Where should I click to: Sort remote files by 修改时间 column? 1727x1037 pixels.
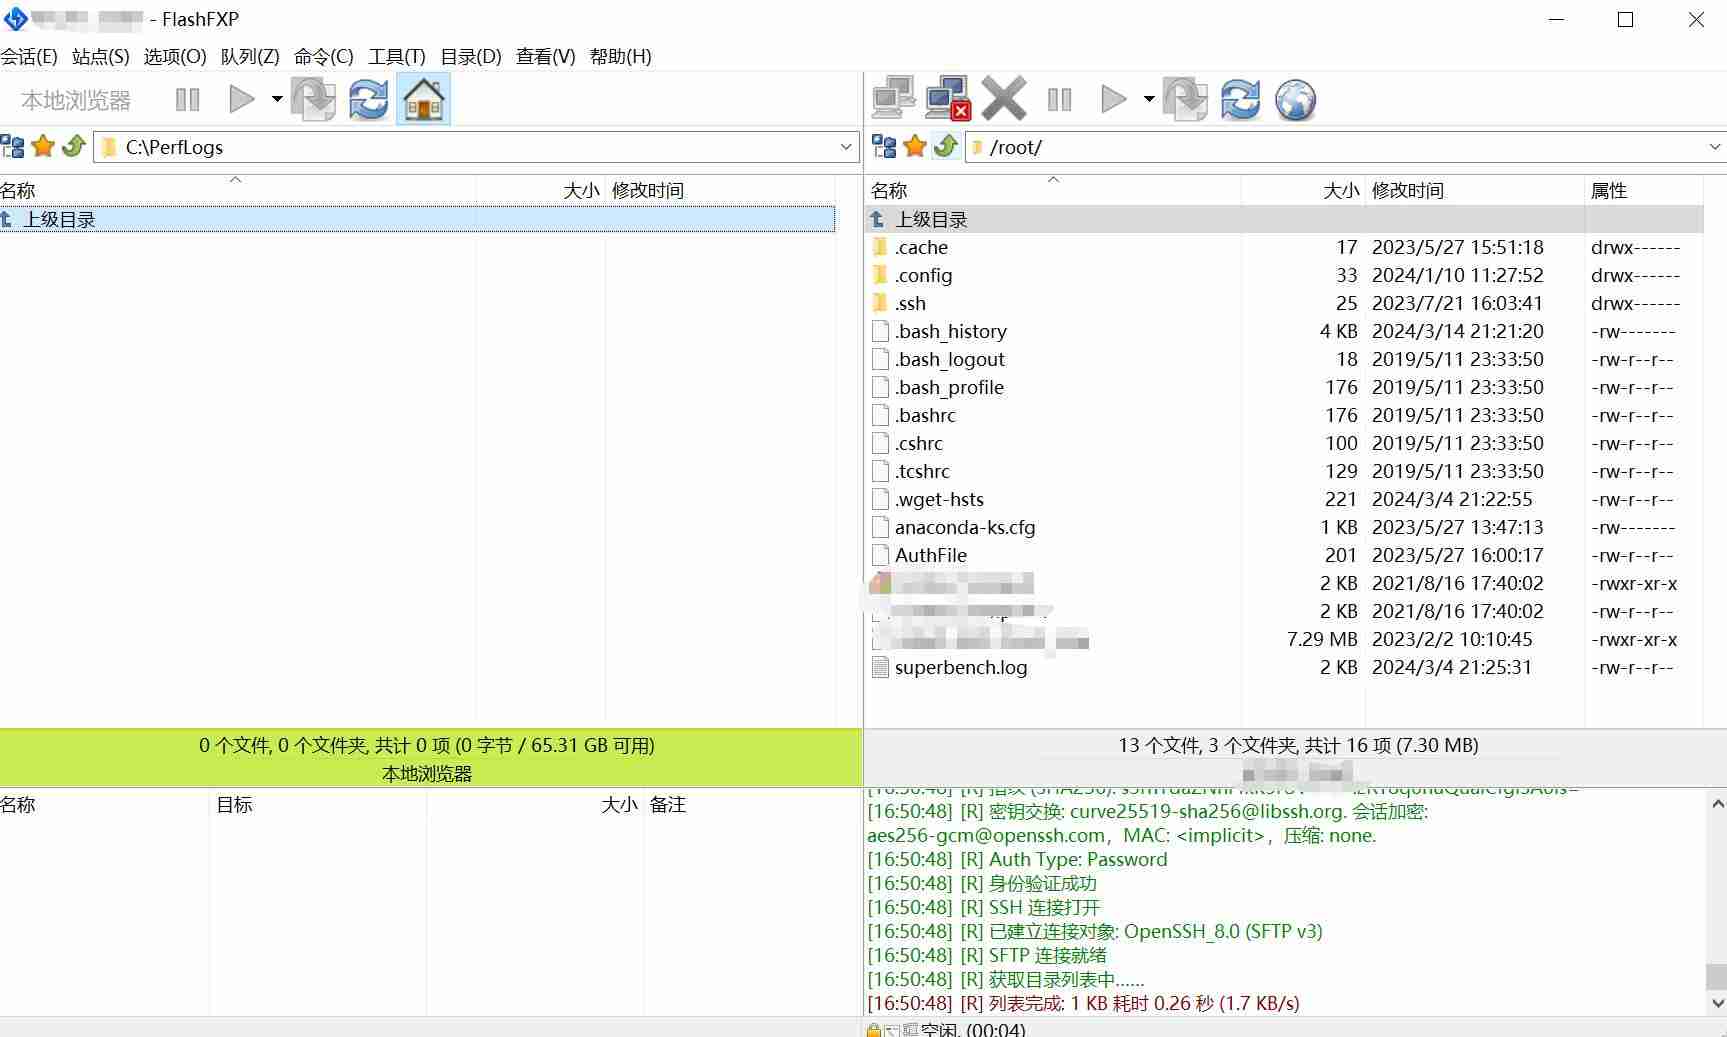coord(1410,190)
